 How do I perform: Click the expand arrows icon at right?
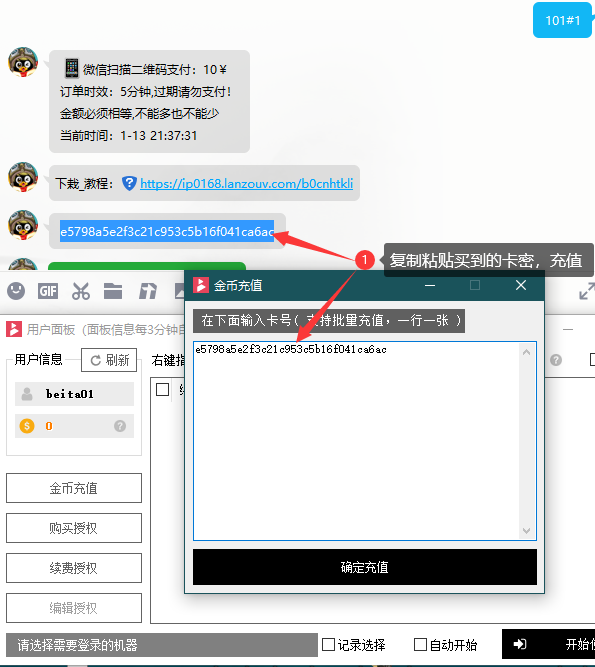(586, 291)
